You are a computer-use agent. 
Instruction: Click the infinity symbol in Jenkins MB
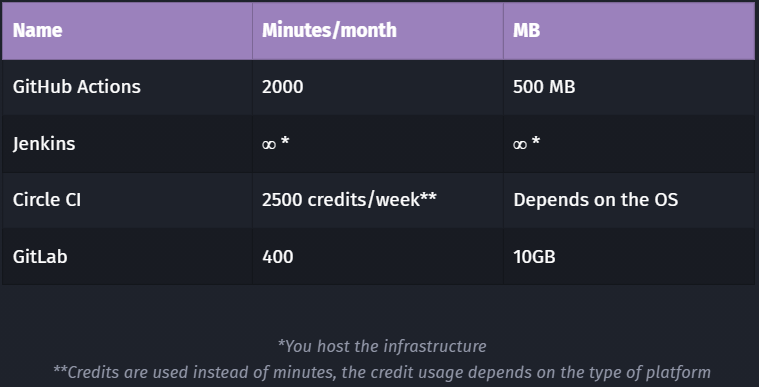[x=519, y=144]
